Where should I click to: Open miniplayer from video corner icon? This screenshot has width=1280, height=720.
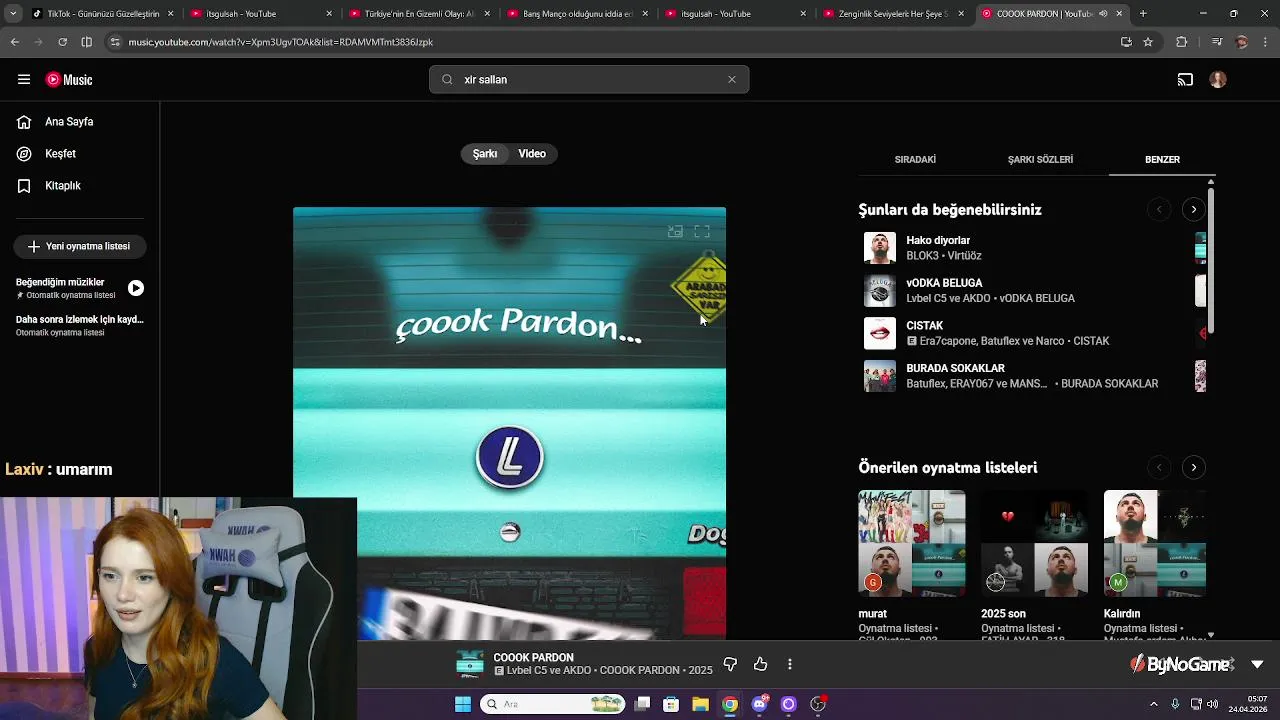point(676,231)
